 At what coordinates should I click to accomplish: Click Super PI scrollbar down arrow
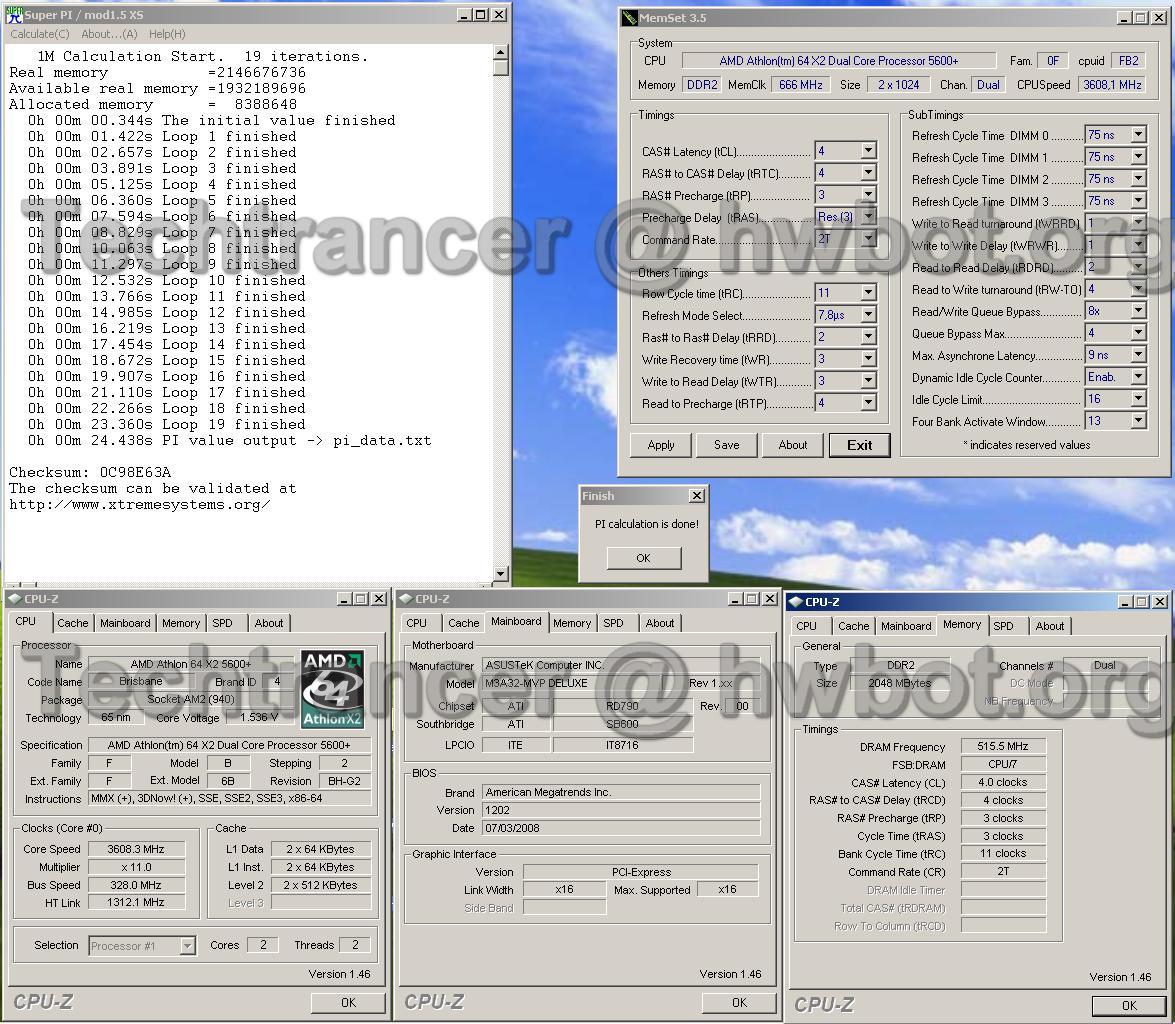(501, 574)
